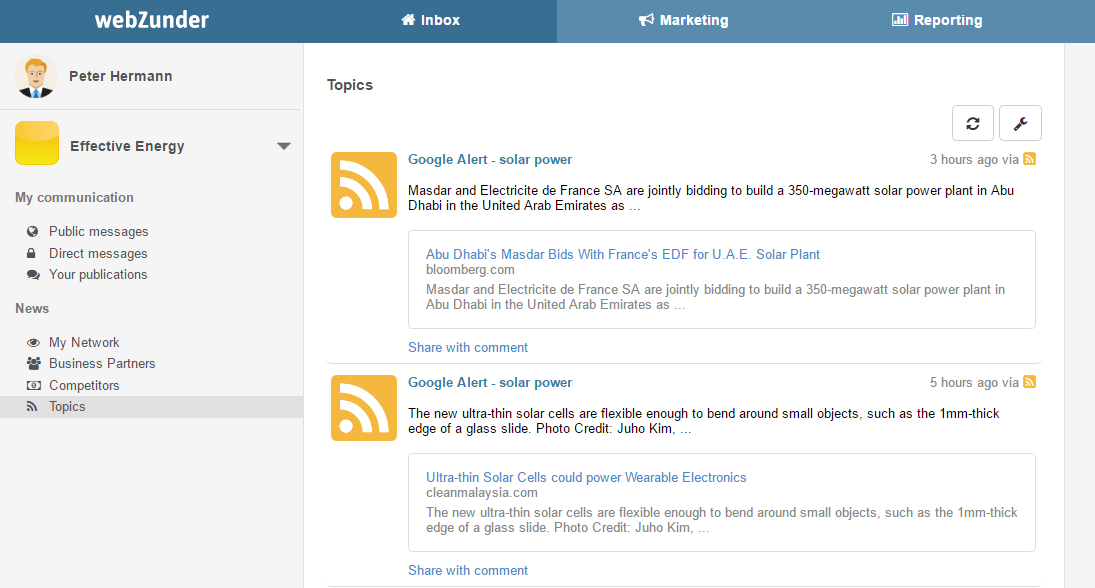Click small RSS icon beside 3 hours ago
1095x588 pixels.
[x=1029, y=159]
